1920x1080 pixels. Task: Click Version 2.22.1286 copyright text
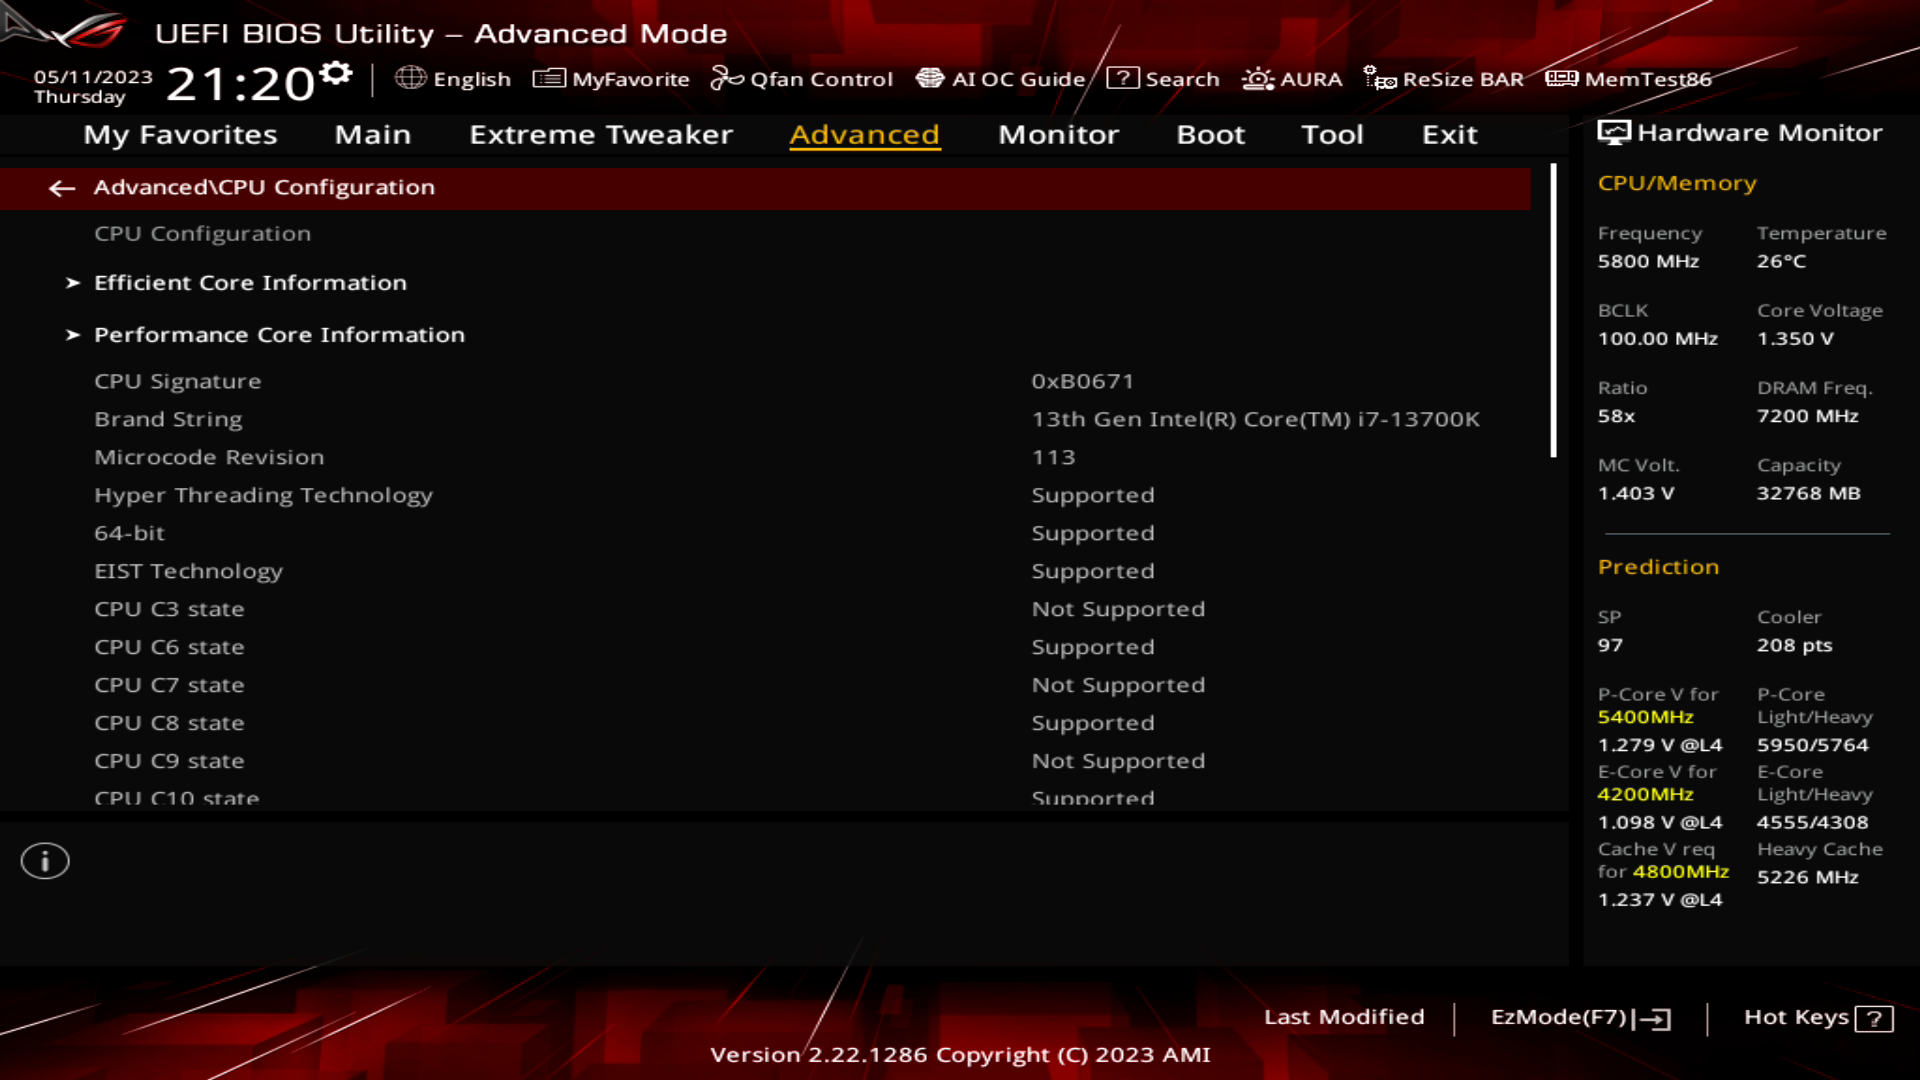point(960,1055)
